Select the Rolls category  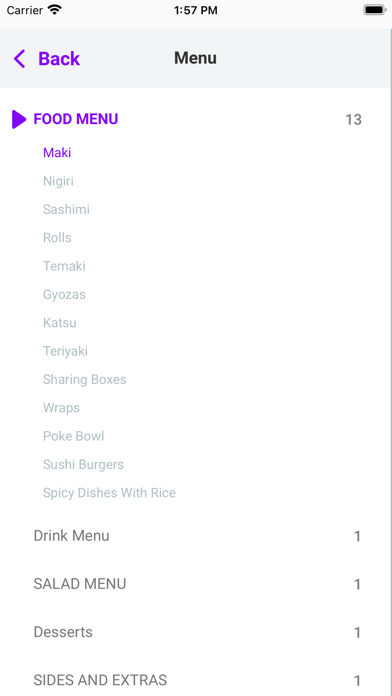57,237
